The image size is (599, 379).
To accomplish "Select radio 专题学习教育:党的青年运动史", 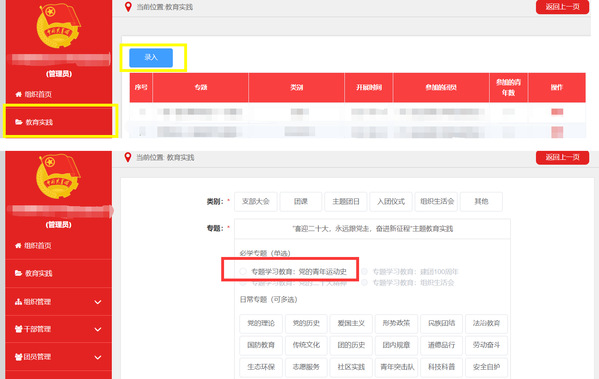I will pos(243,271).
